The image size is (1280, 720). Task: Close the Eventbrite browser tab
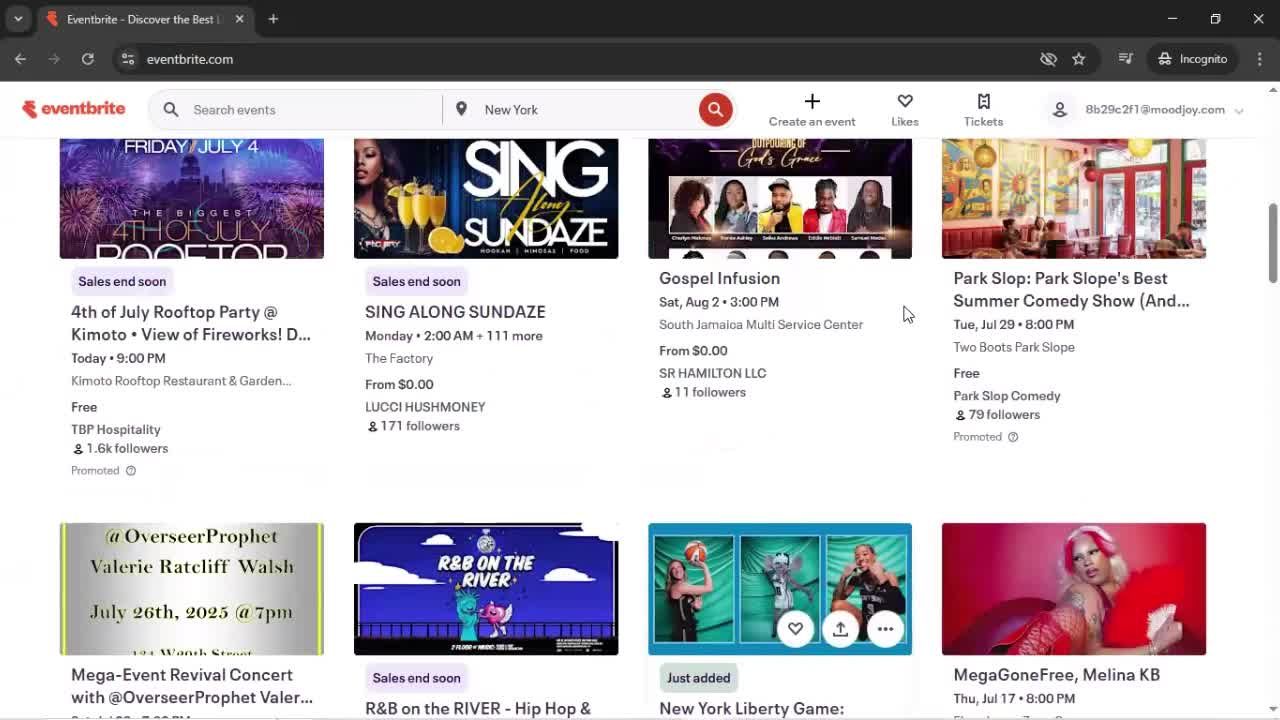tap(239, 19)
